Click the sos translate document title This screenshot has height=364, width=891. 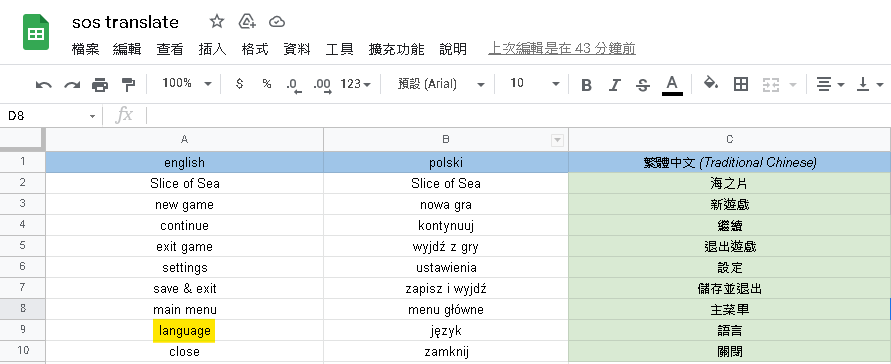[x=125, y=22]
